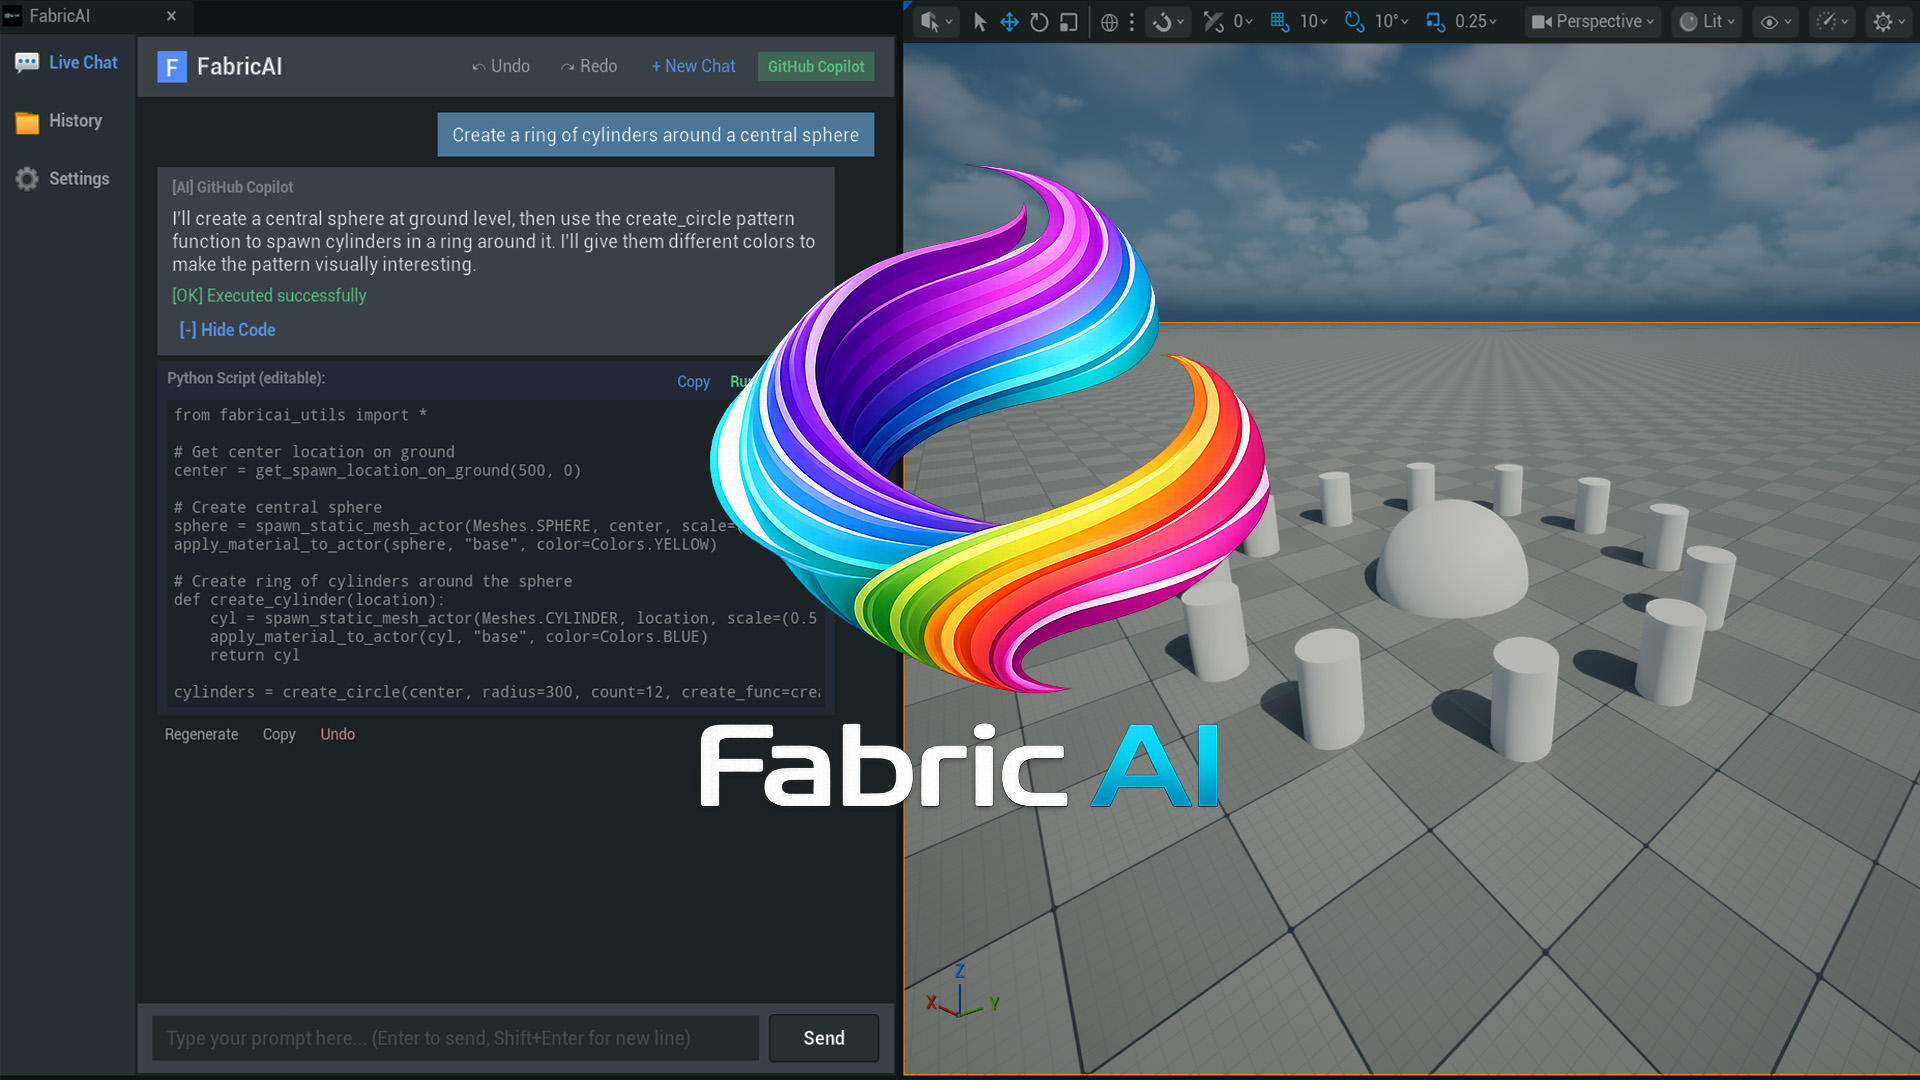Image resolution: width=1920 pixels, height=1080 pixels.
Task: Toggle surface snapping magnet icon
Action: point(1160,21)
